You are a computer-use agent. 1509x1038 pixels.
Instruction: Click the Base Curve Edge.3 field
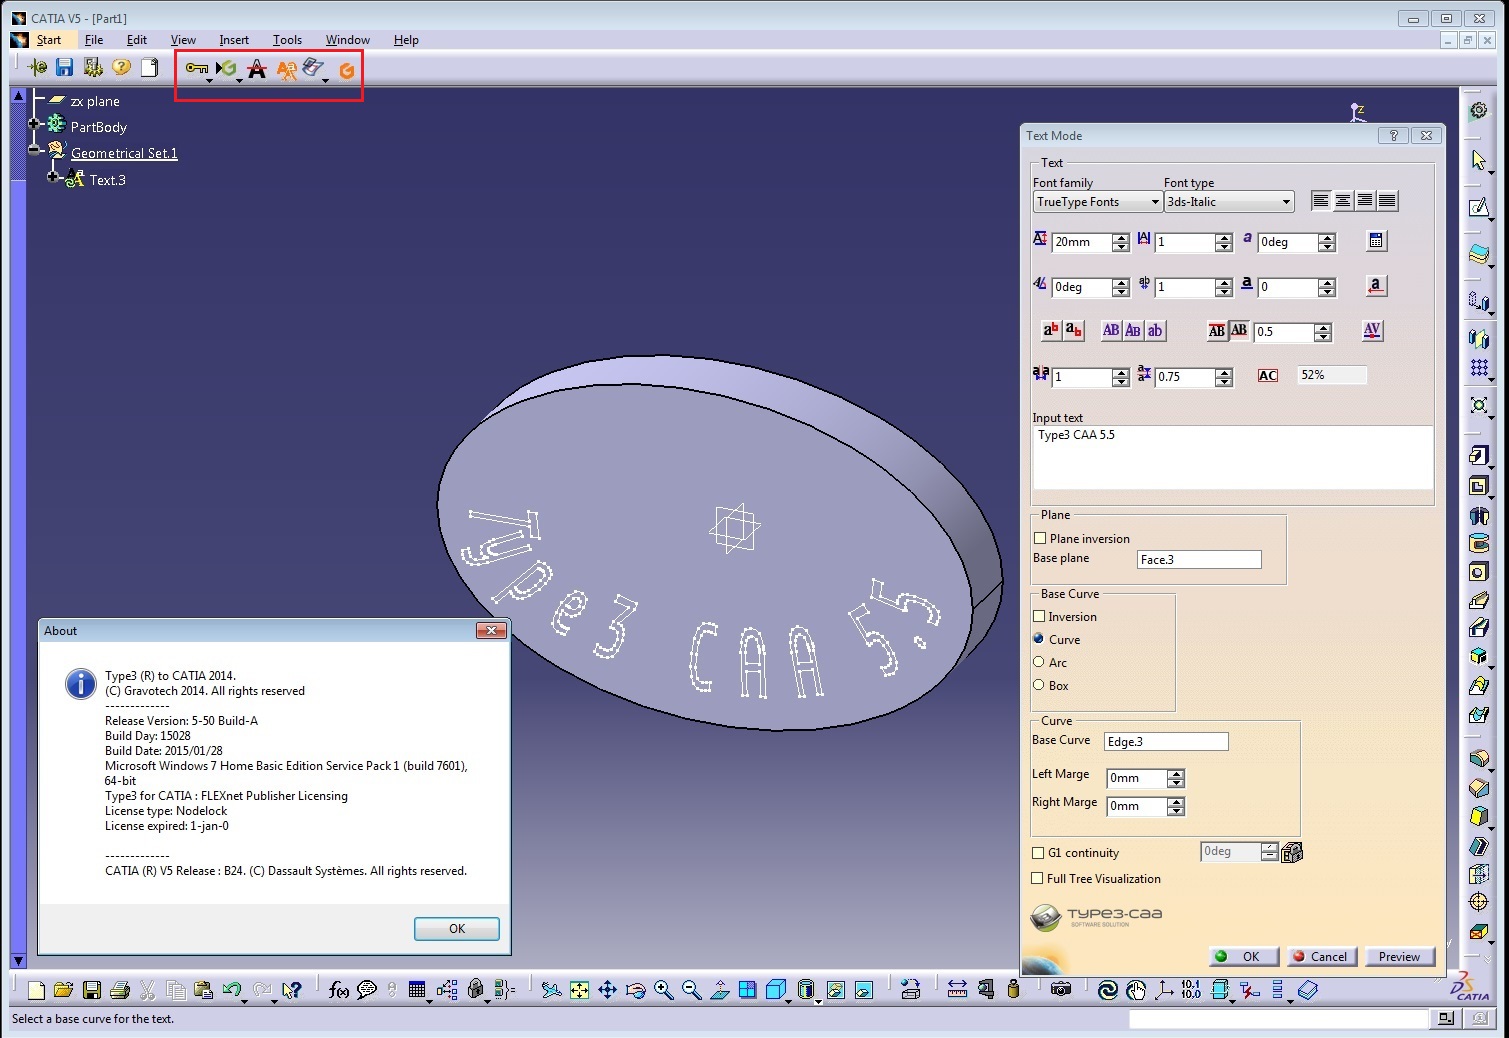pos(1166,742)
